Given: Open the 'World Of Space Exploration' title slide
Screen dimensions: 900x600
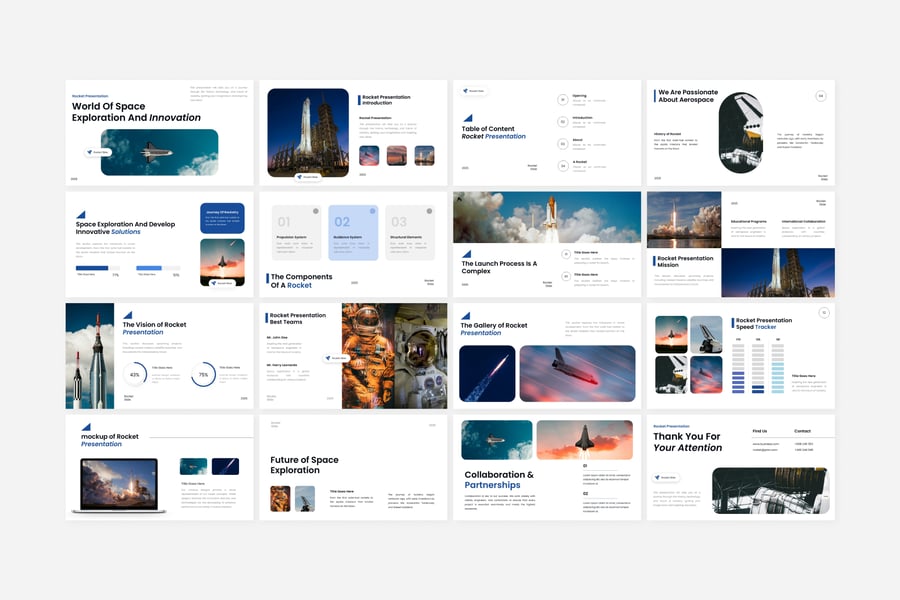Looking at the screenshot, I should click(x=160, y=132).
